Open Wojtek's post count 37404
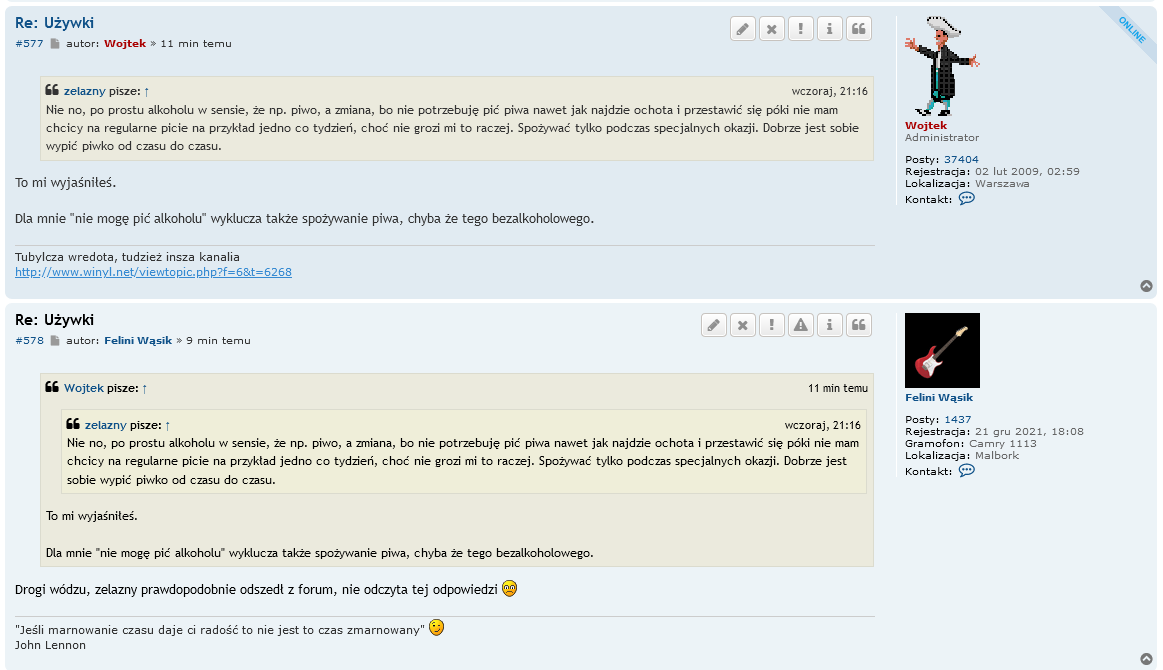The height and width of the screenshot is (670, 1163). point(961,159)
